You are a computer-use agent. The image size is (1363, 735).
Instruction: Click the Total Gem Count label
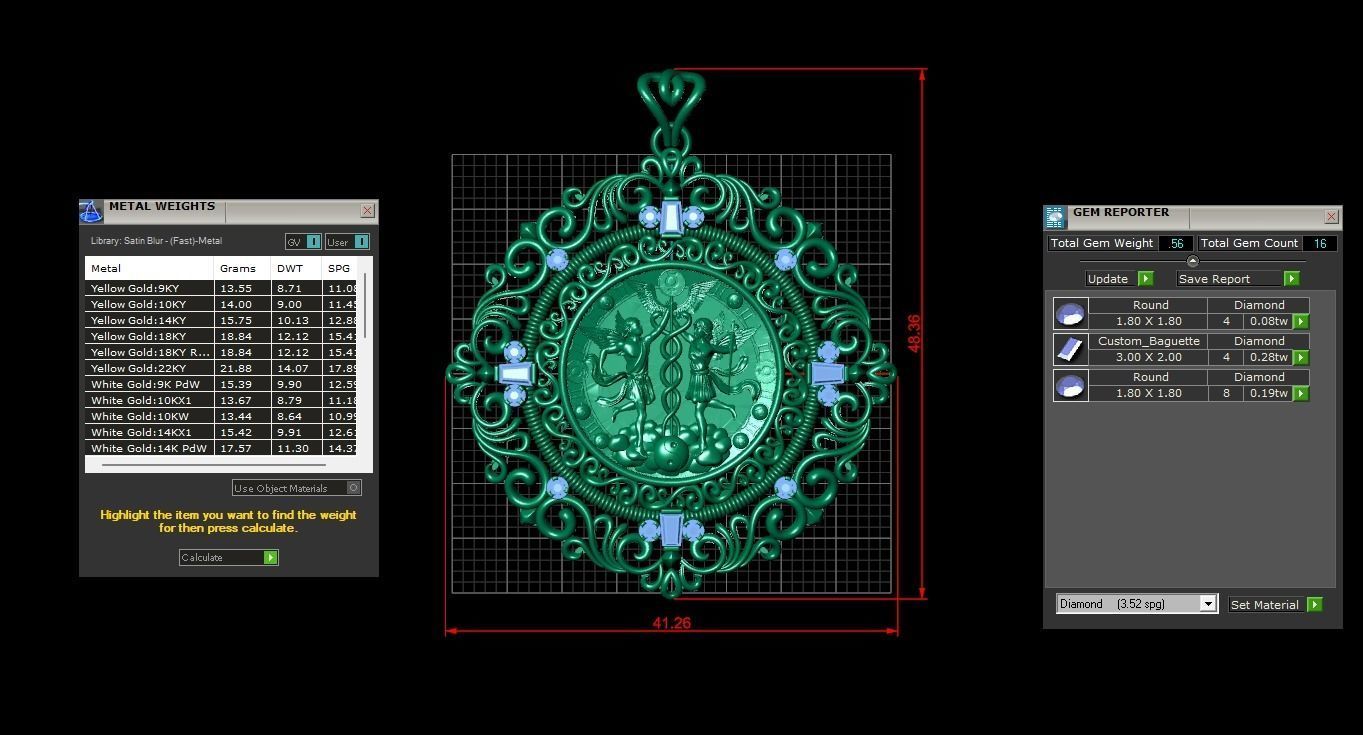pos(1249,243)
